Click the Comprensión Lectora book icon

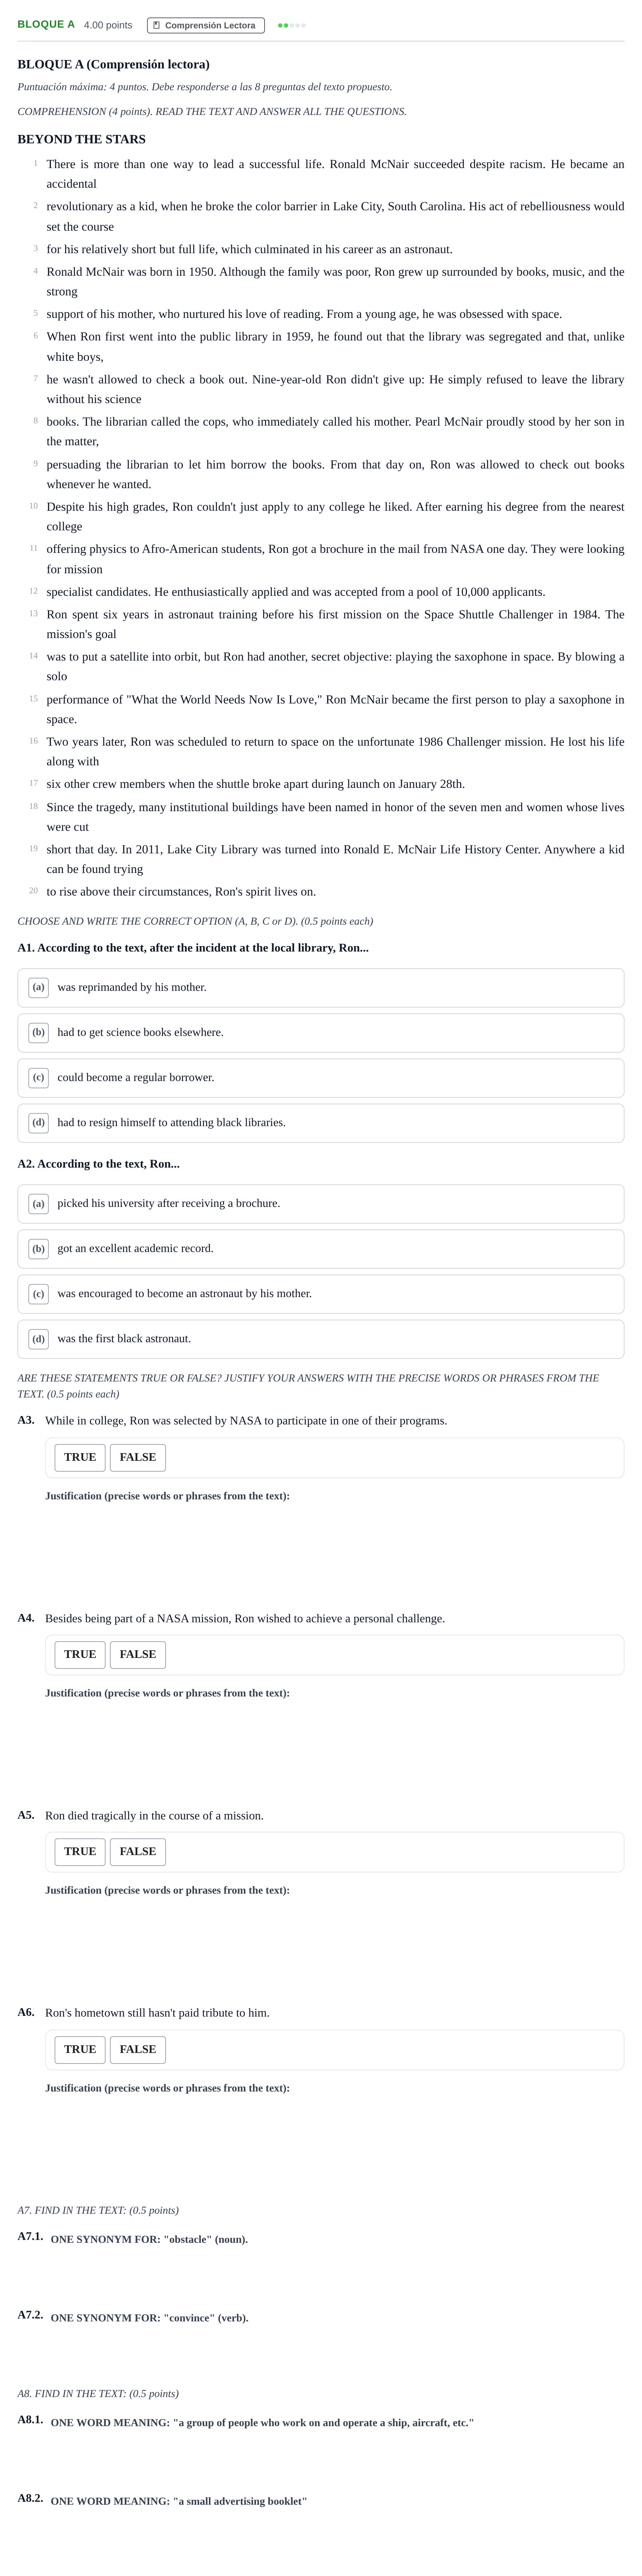156,25
